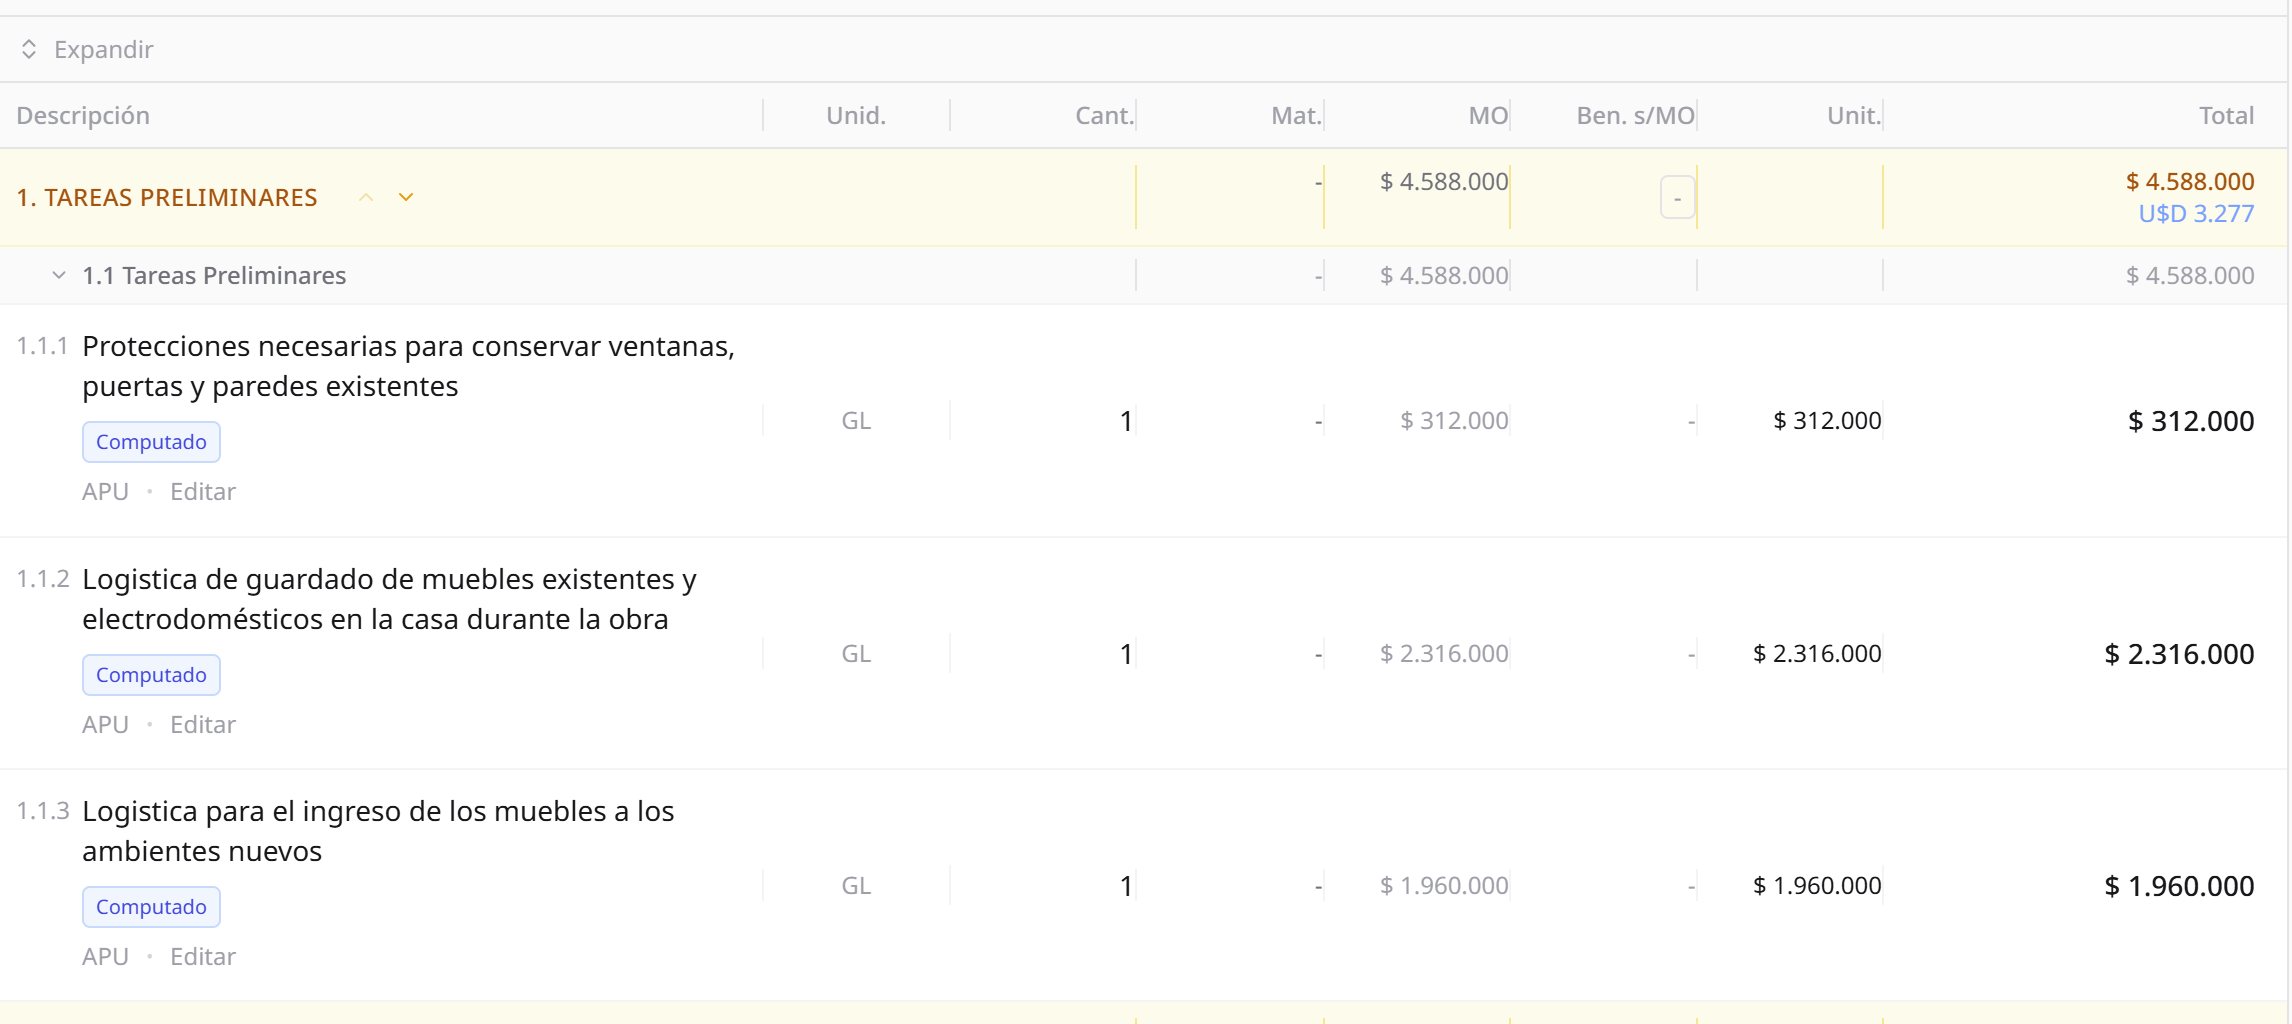Edit the Protecciones necesarias item
Screen dimensions: 2292x1024
[x=203, y=491]
